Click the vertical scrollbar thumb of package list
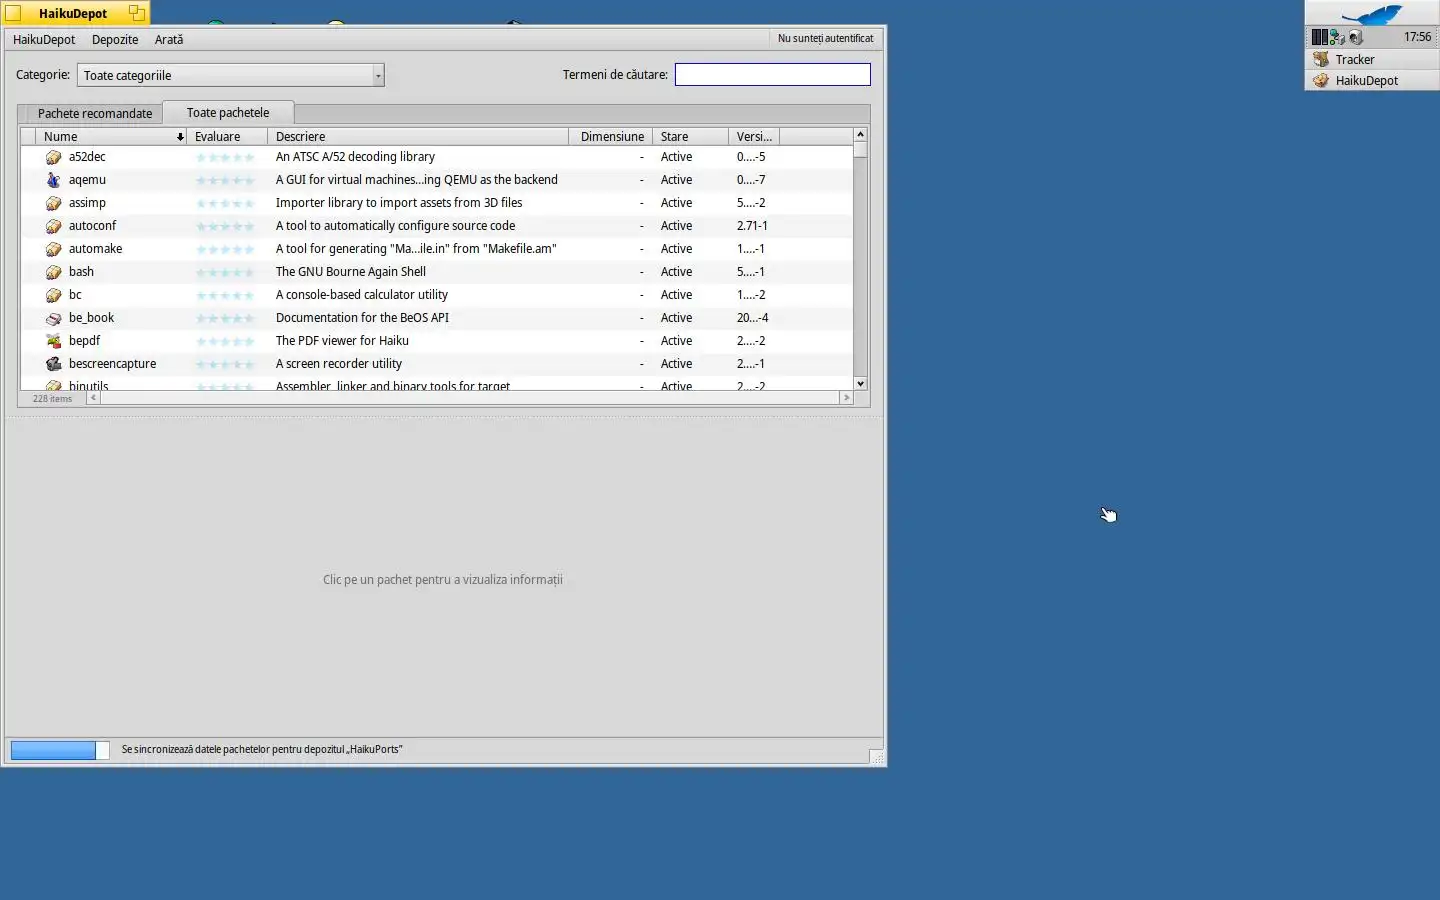The image size is (1440, 900). click(860, 149)
